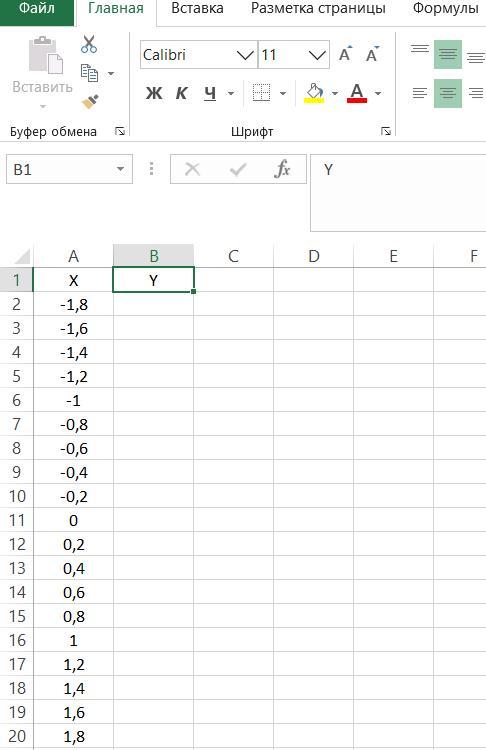Toggle italic К formatting
The image size is (486, 750).
(181, 93)
